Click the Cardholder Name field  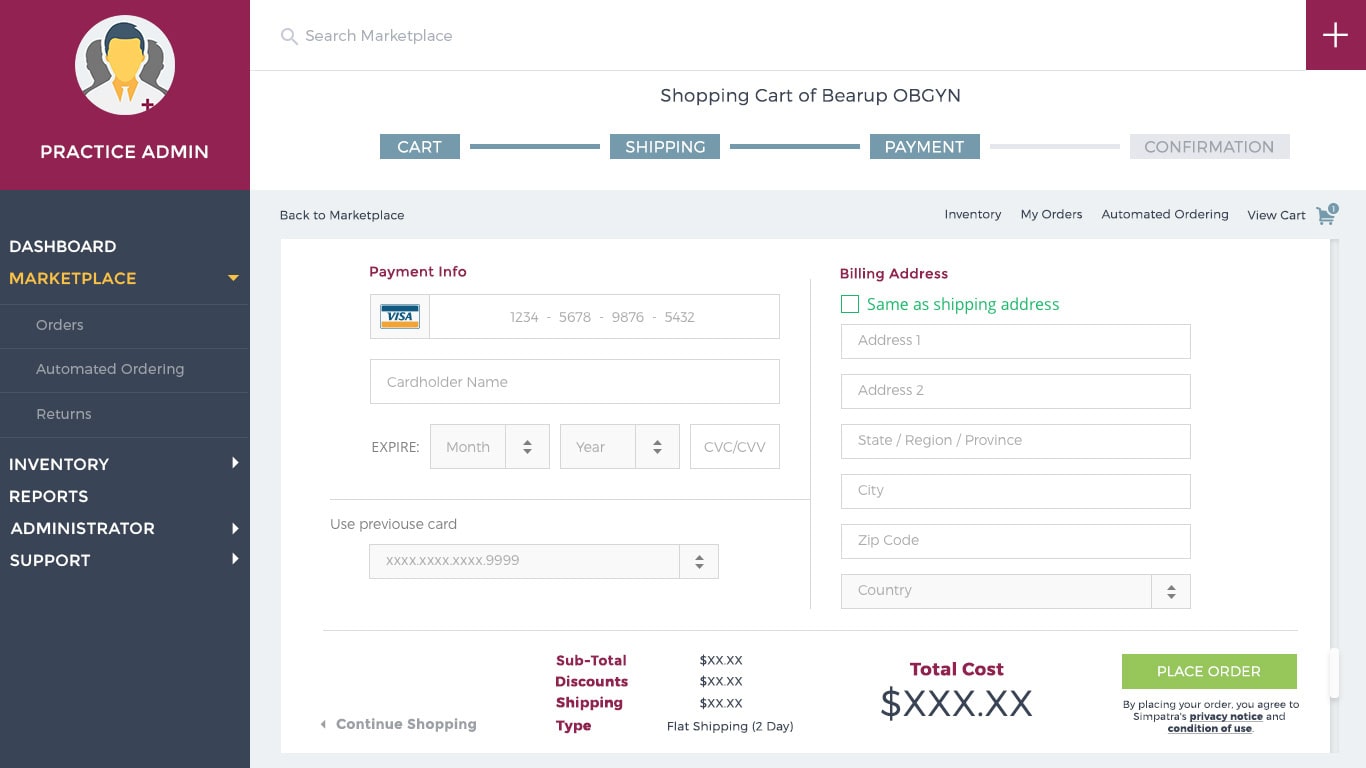point(574,382)
